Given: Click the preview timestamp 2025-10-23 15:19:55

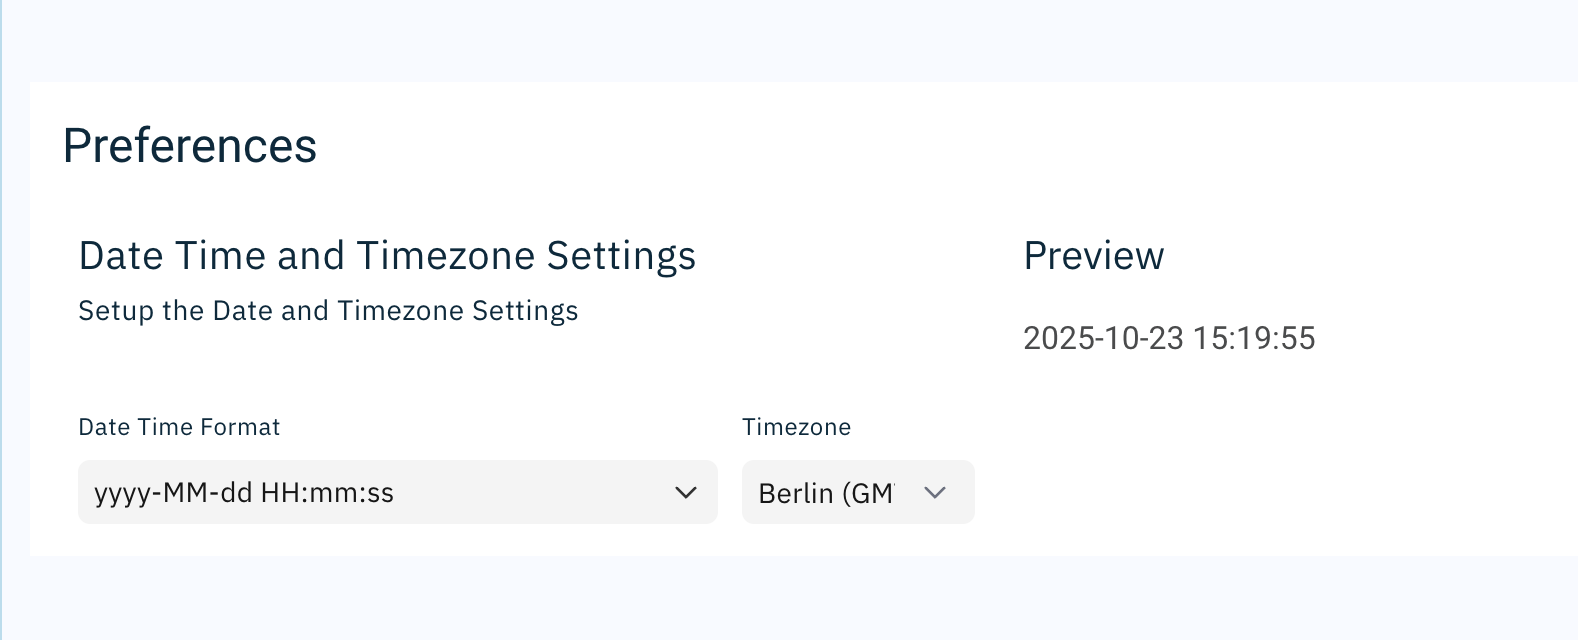Looking at the screenshot, I should pyautogui.click(x=1169, y=338).
